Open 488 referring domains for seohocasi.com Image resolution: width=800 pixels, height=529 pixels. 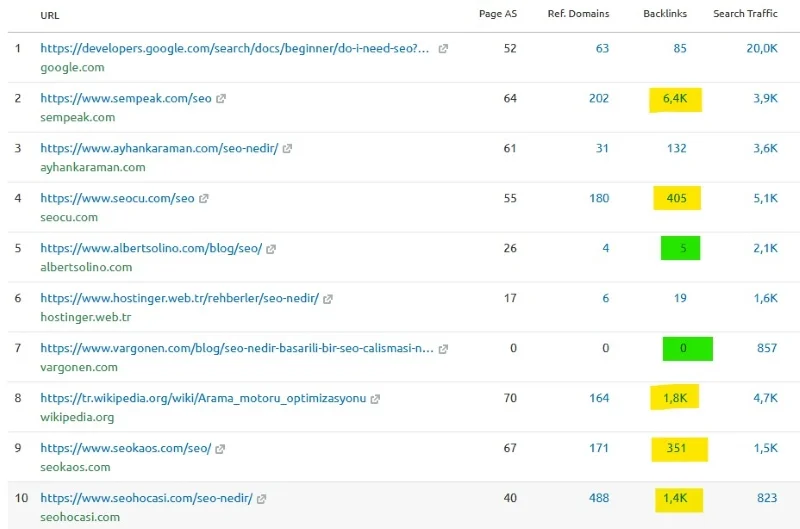(x=598, y=498)
